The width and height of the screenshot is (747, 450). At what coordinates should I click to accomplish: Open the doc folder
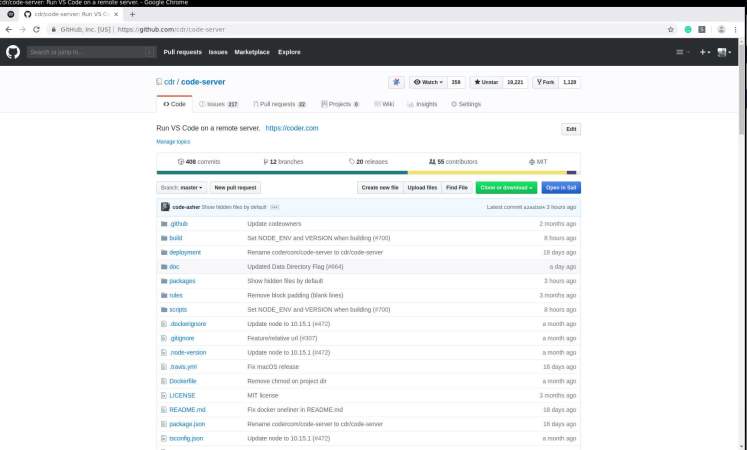coord(174,267)
